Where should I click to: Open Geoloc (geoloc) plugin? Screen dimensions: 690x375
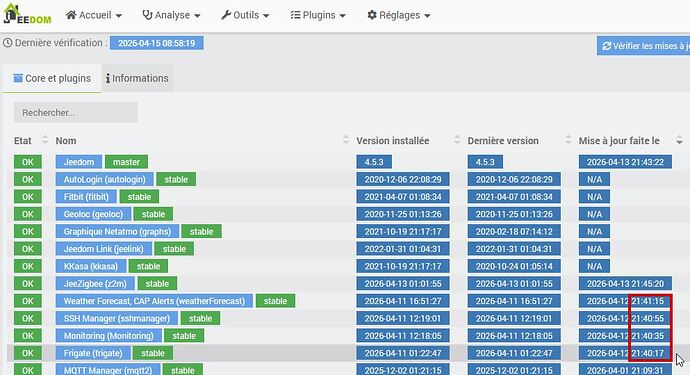93,214
